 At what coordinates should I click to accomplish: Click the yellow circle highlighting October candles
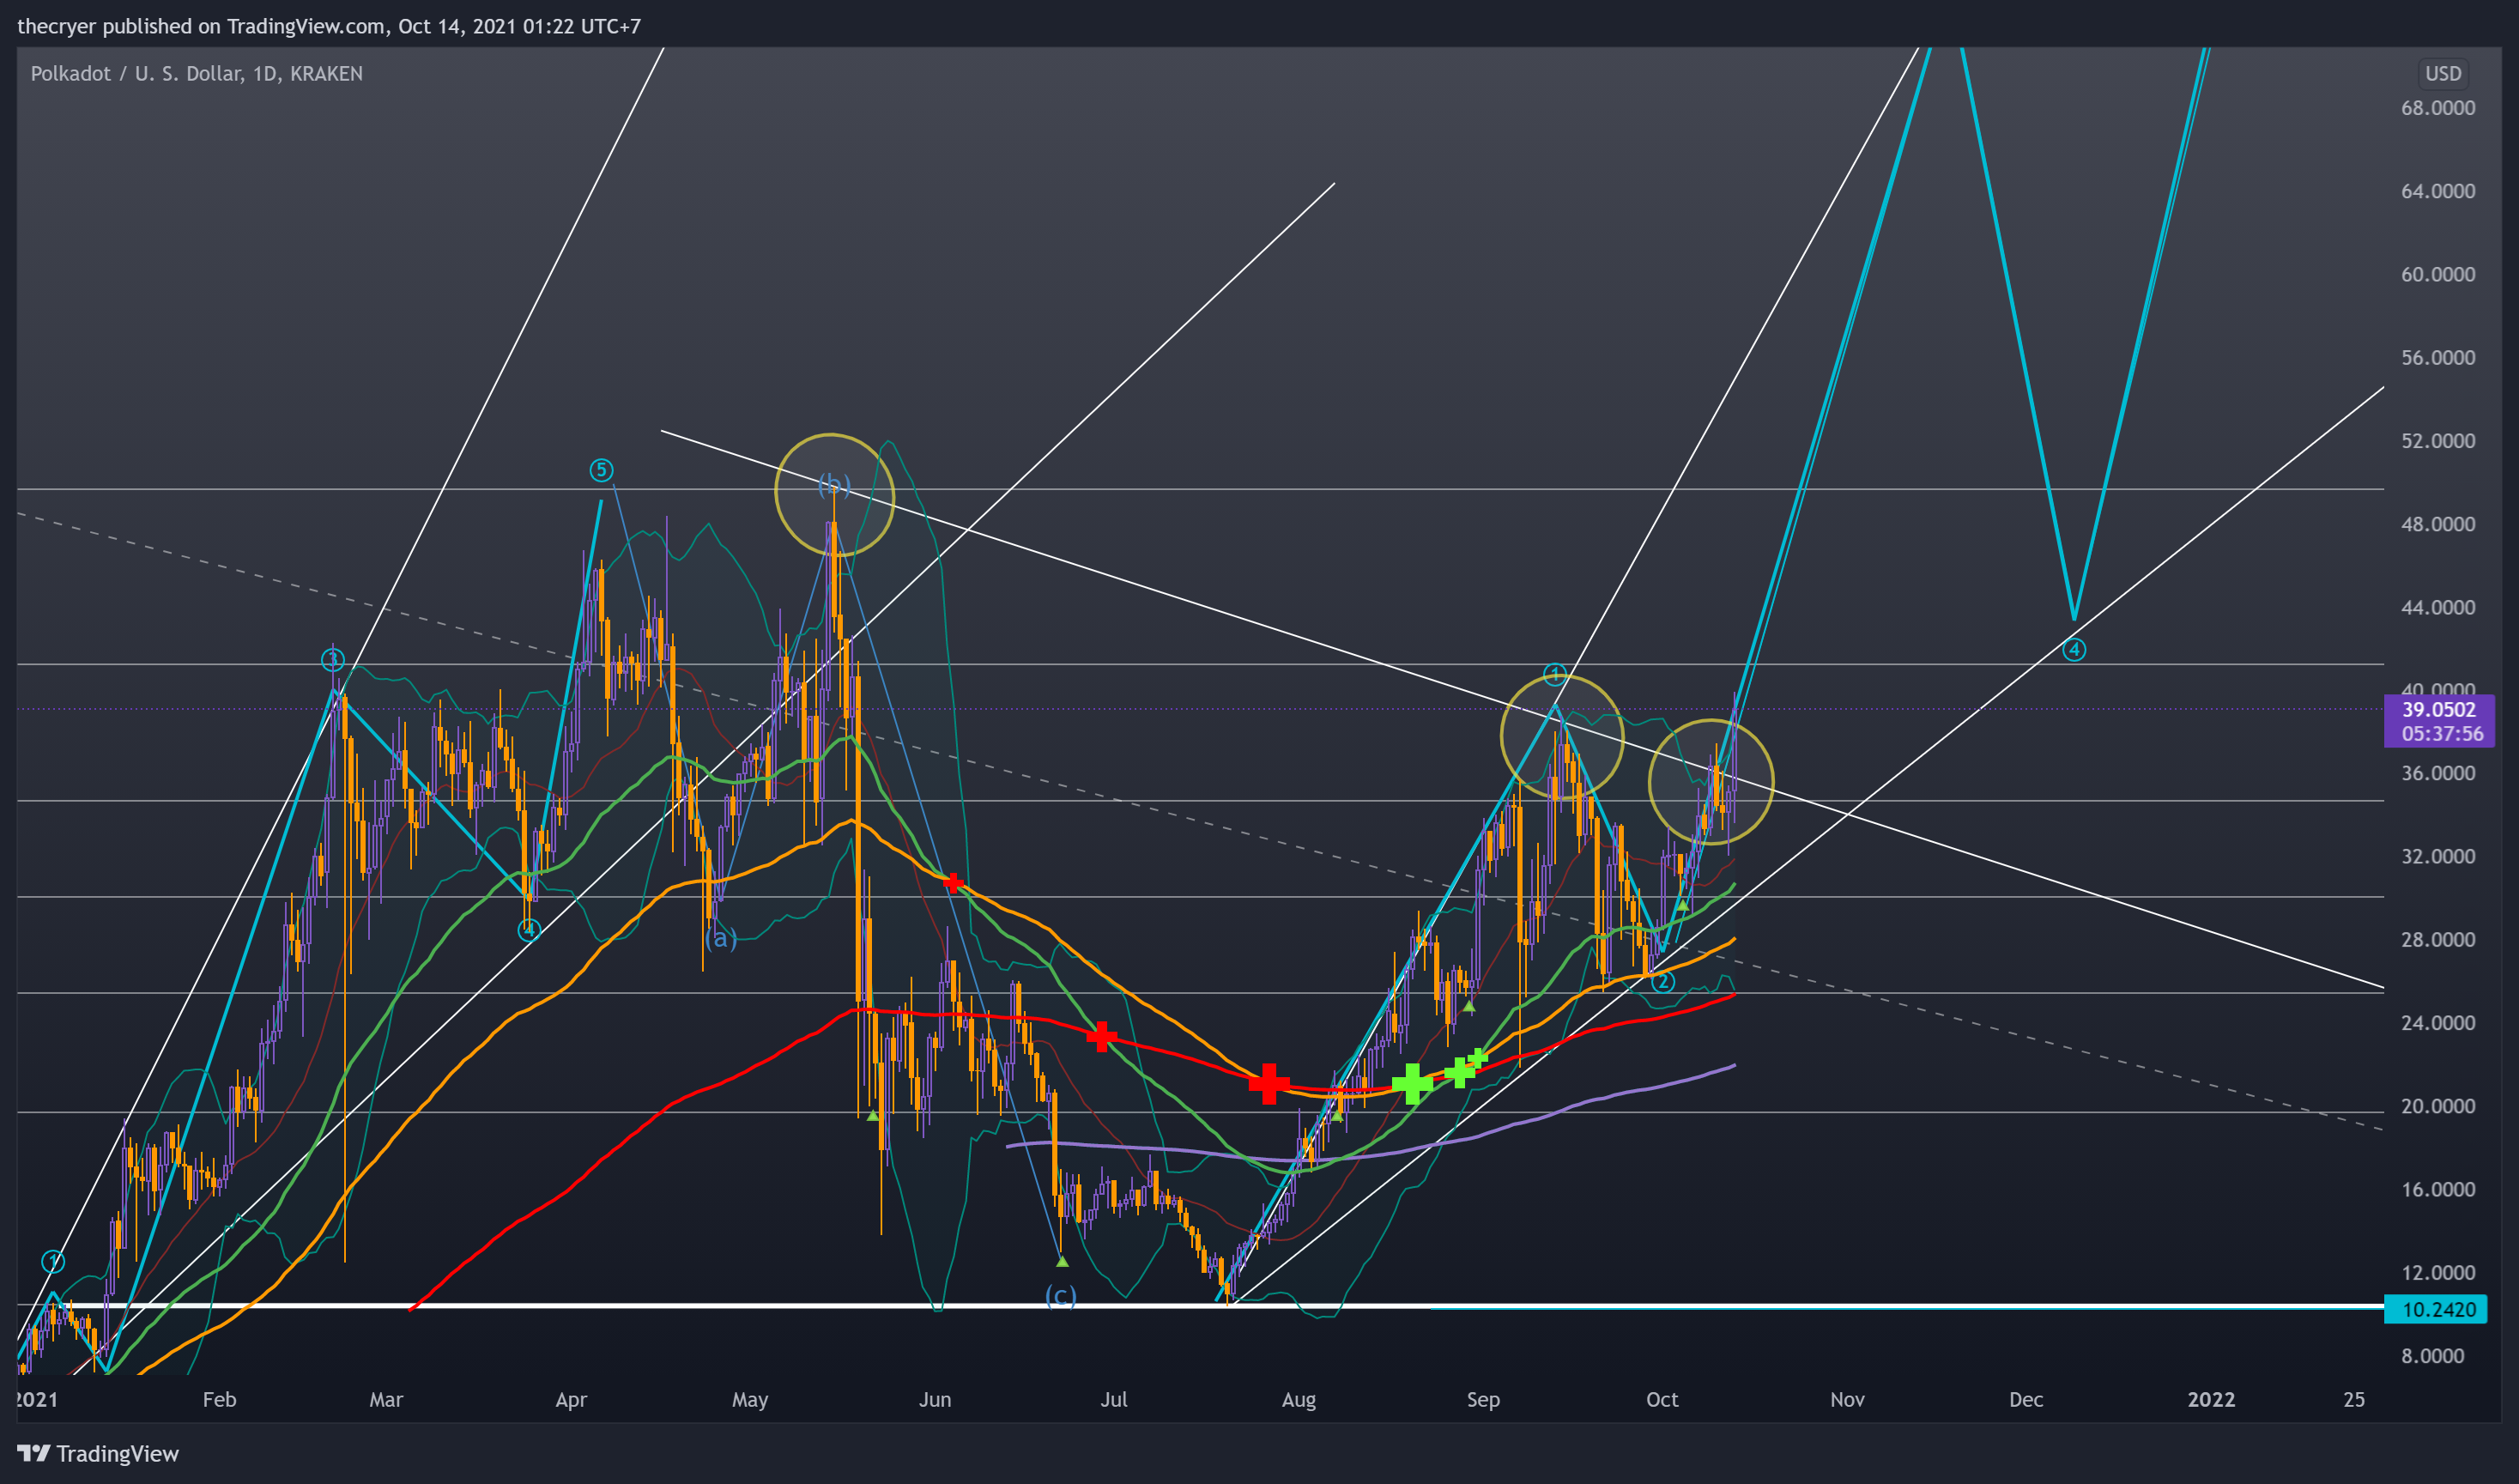1711,782
